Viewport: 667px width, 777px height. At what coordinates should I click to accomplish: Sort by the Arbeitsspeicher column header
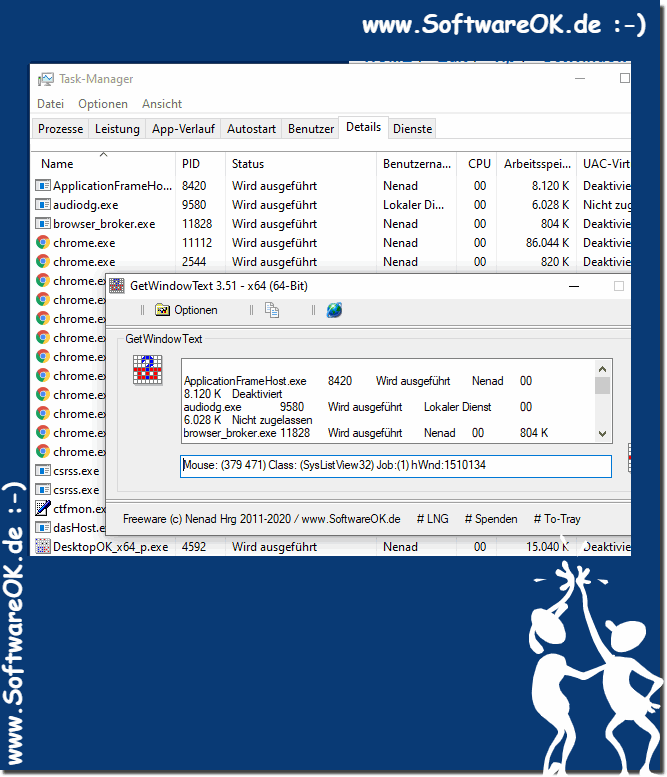point(537,164)
